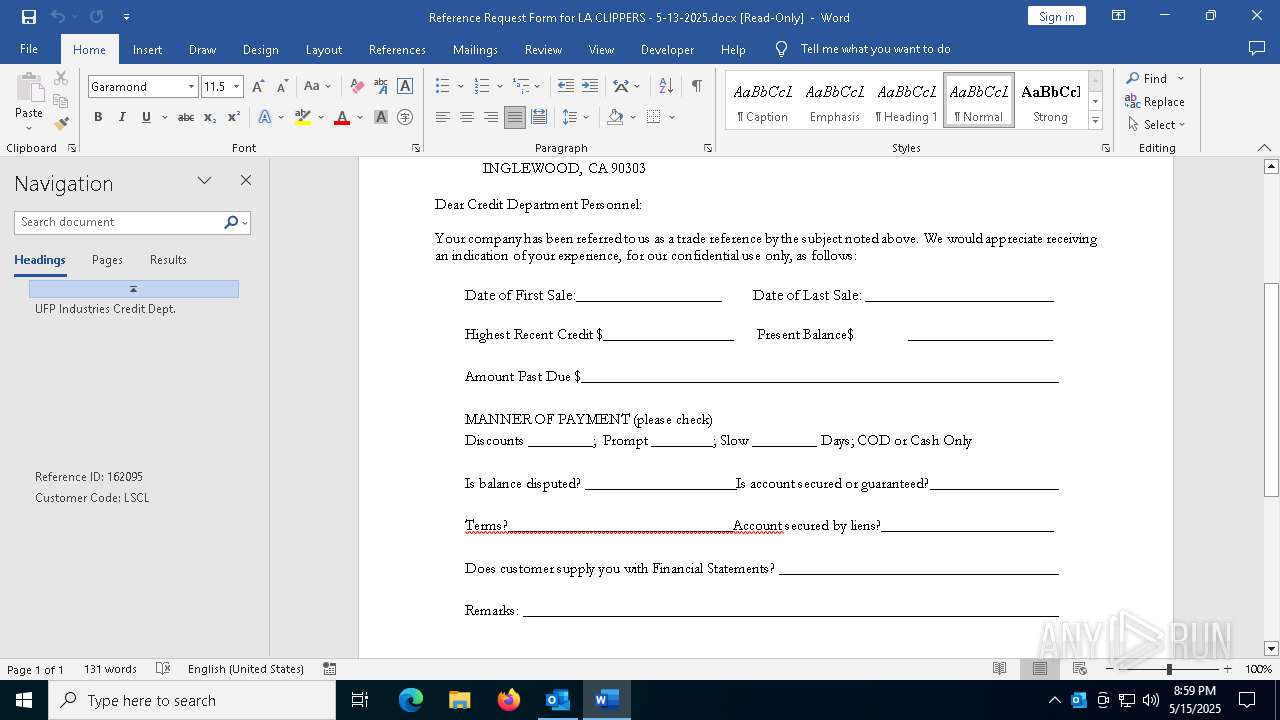
Task: Open the font color picker arrow
Action: [360, 117]
